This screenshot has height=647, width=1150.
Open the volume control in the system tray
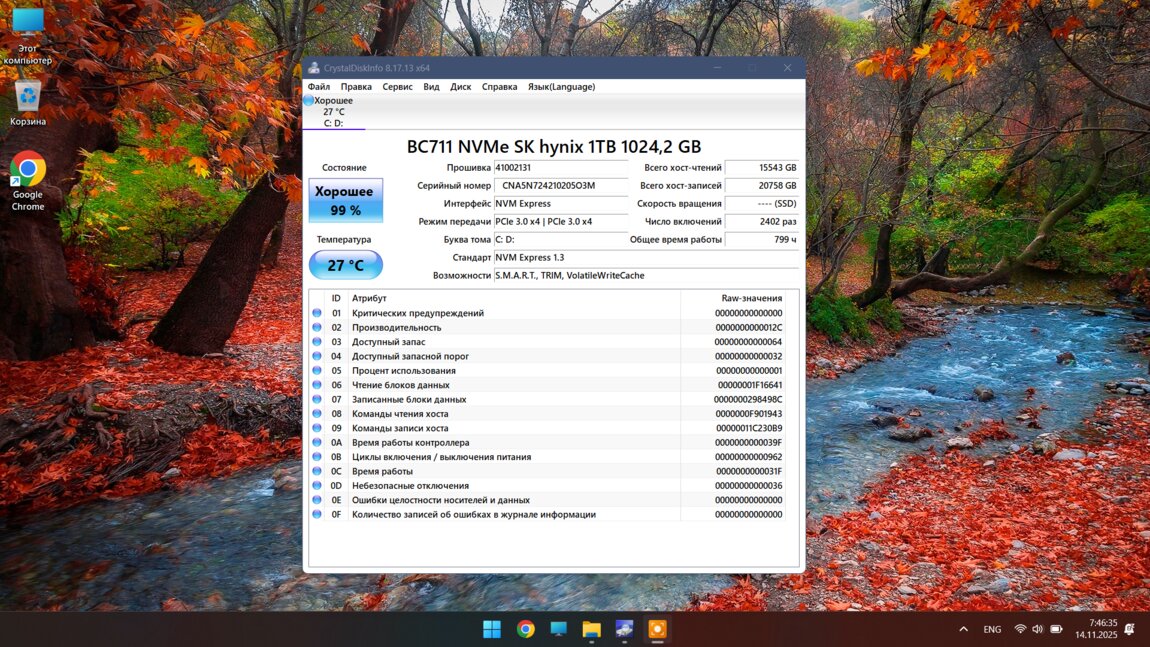point(1037,629)
